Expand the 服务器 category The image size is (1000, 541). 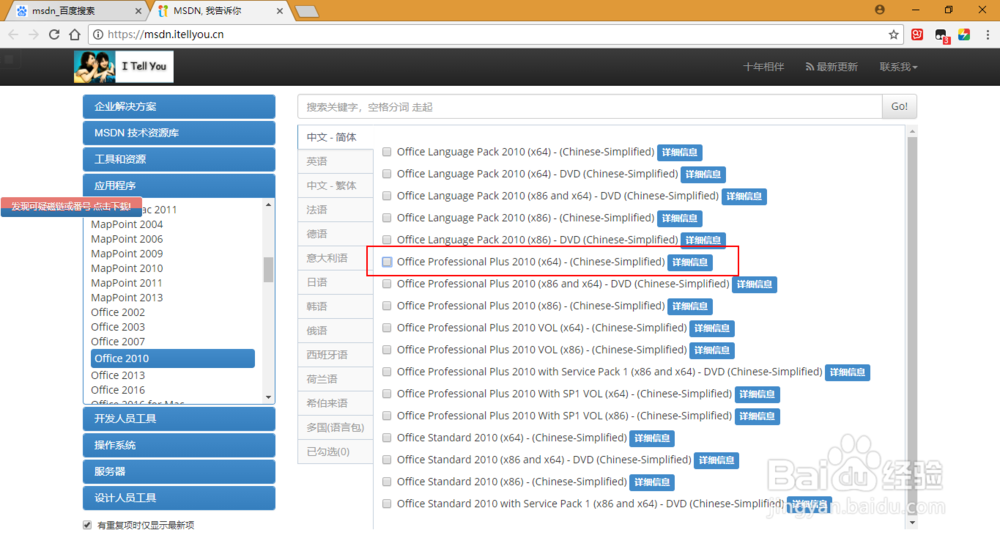179,471
